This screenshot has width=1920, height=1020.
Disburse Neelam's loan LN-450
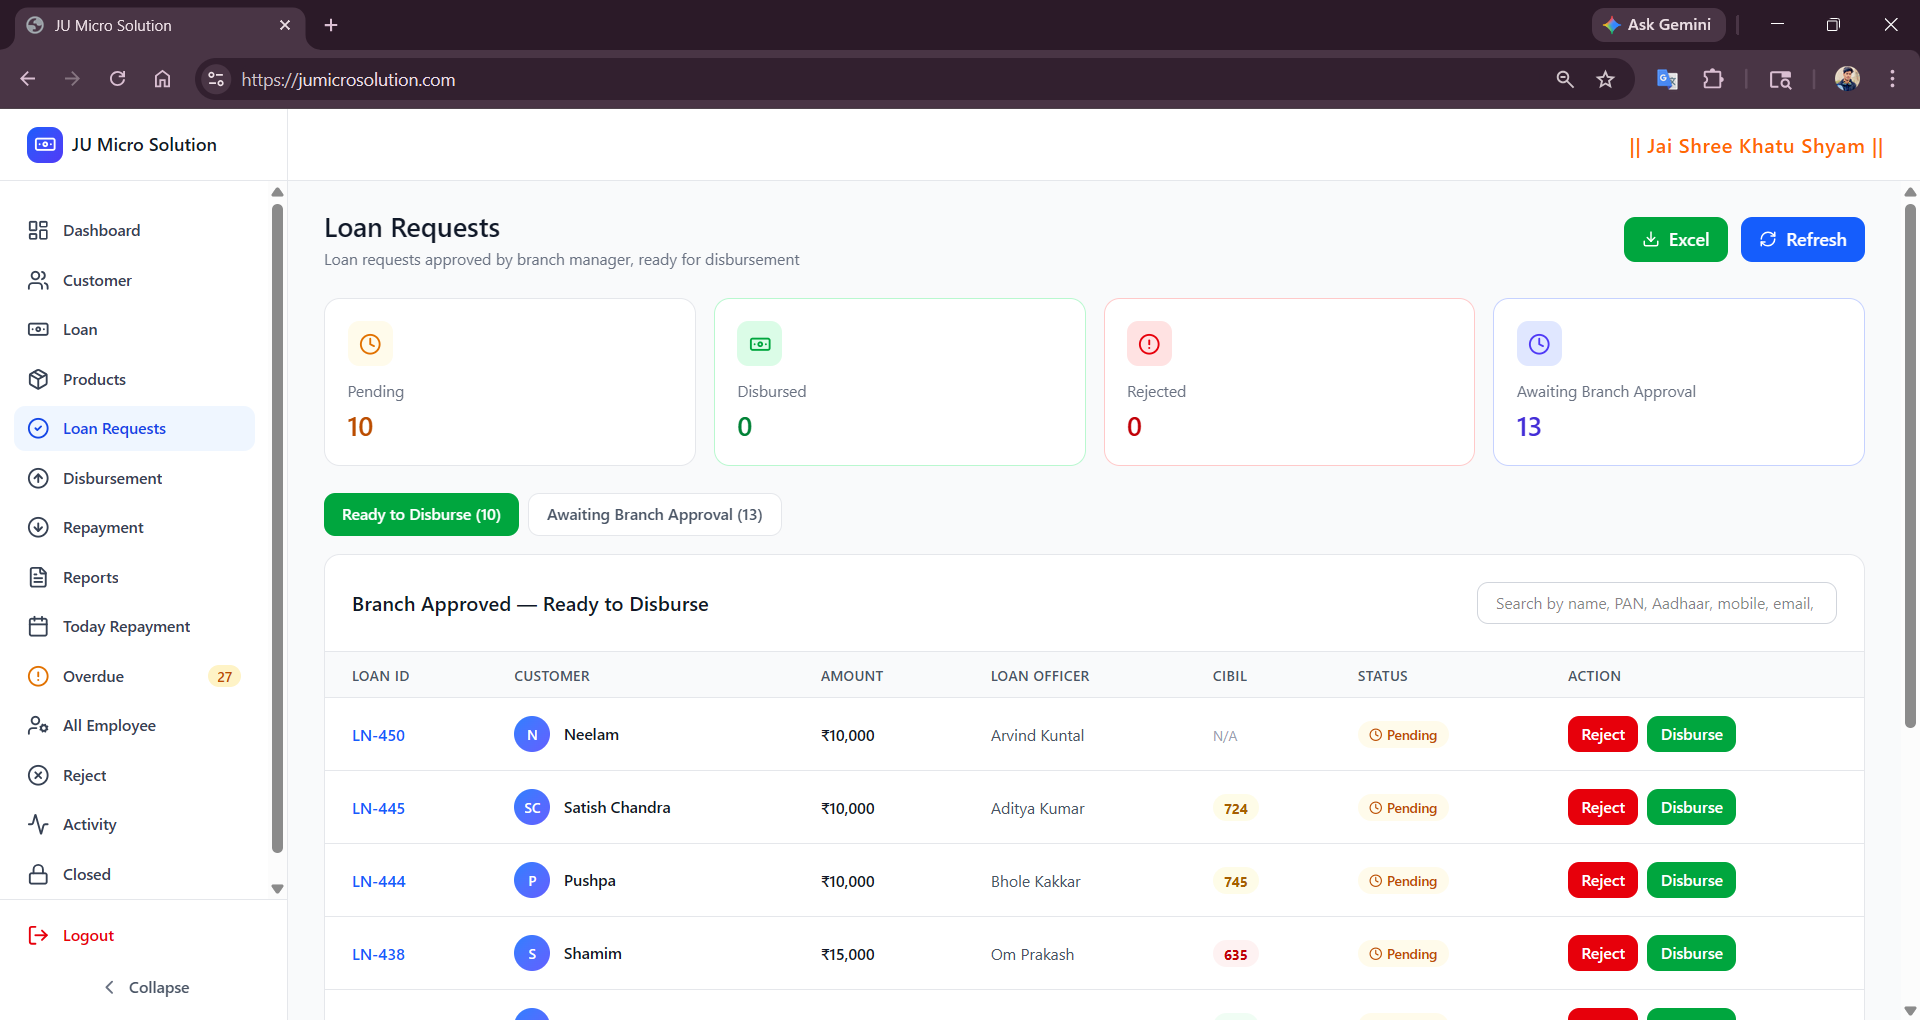pyautogui.click(x=1691, y=734)
